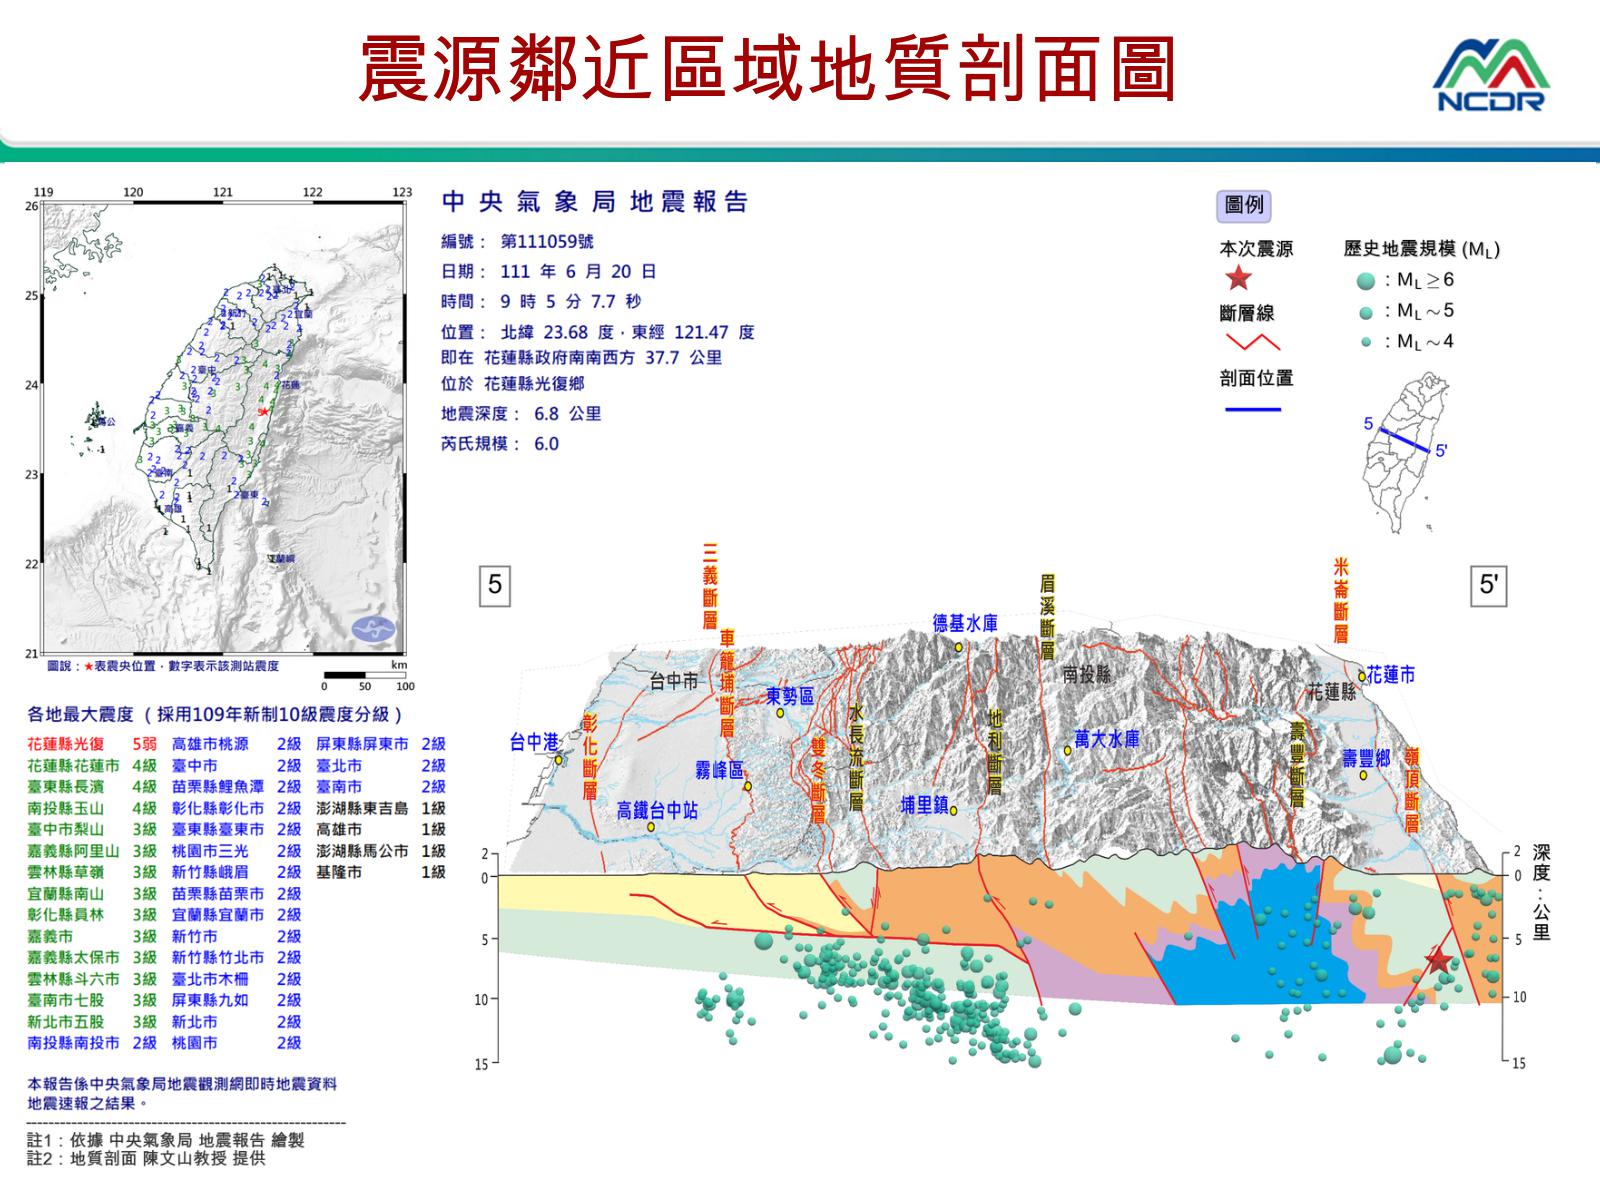Click the 彰化斷層 fault label

tap(589, 755)
